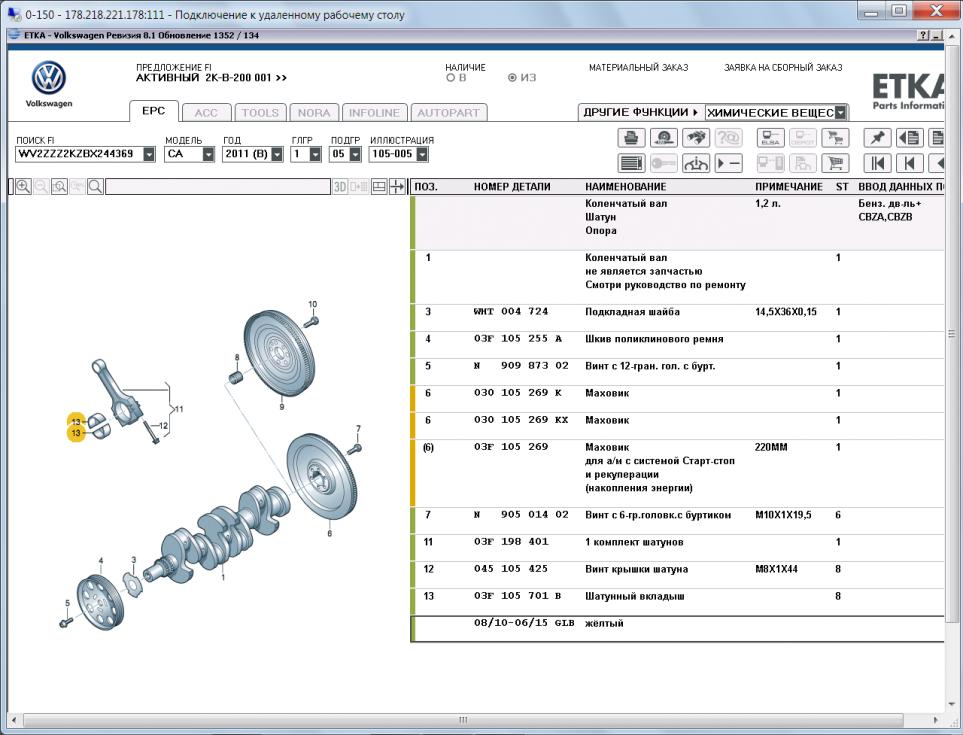Viewport: 963px width, 735px height.
Task: Go to previous illustration icon
Action: click(910, 163)
